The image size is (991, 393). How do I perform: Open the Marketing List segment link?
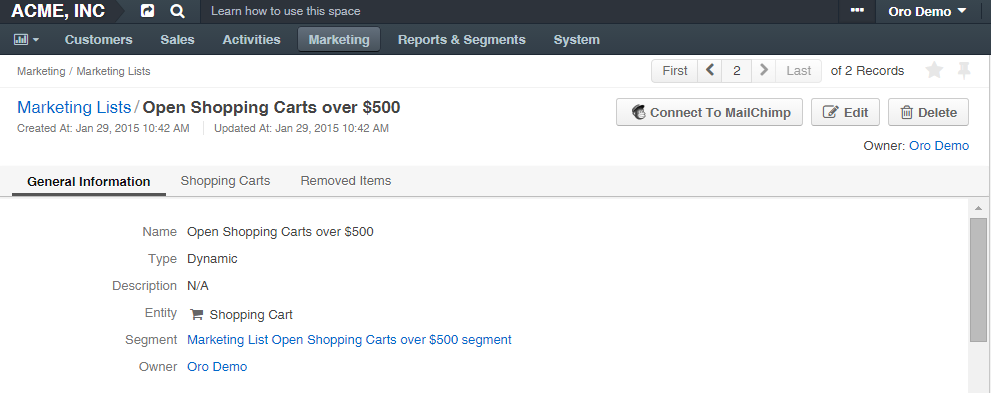tap(349, 340)
